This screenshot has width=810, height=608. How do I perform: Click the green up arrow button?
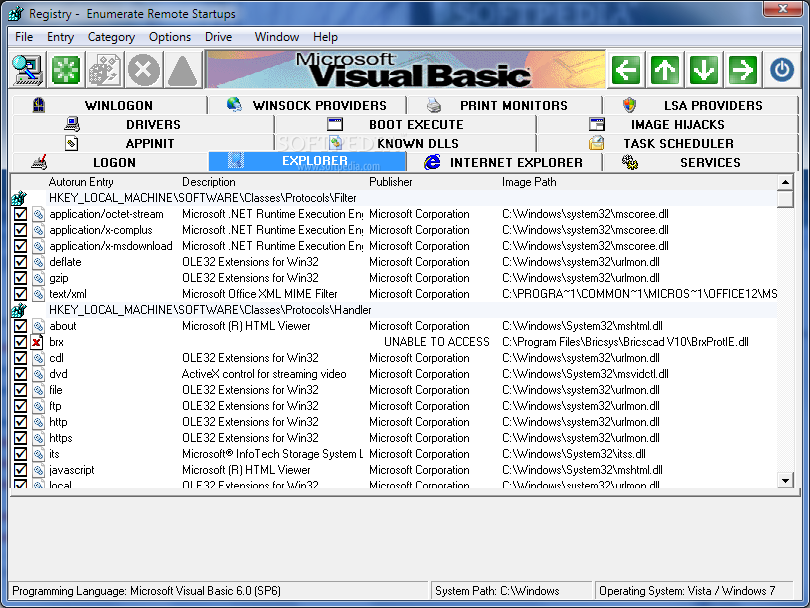pyautogui.click(x=665, y=70)
